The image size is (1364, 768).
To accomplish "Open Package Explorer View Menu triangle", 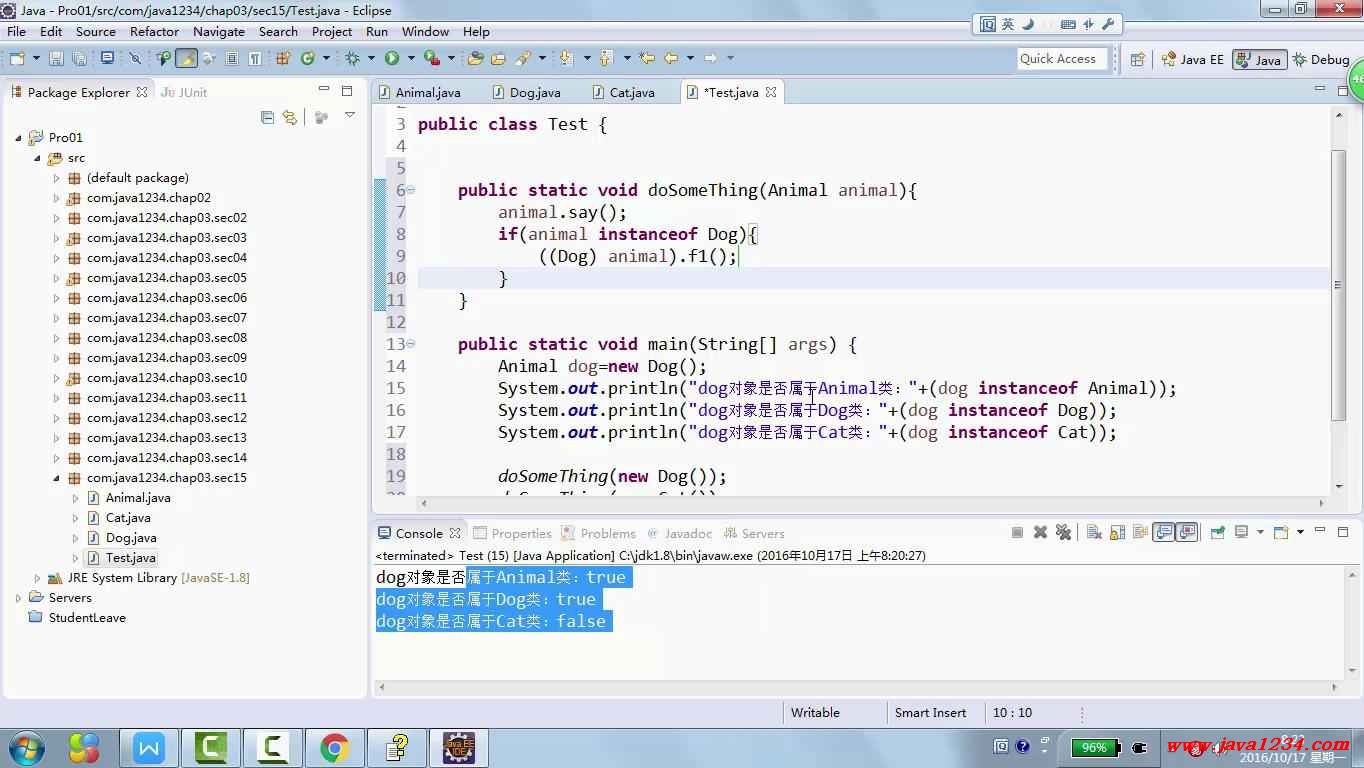I will [x=350, y=116].
